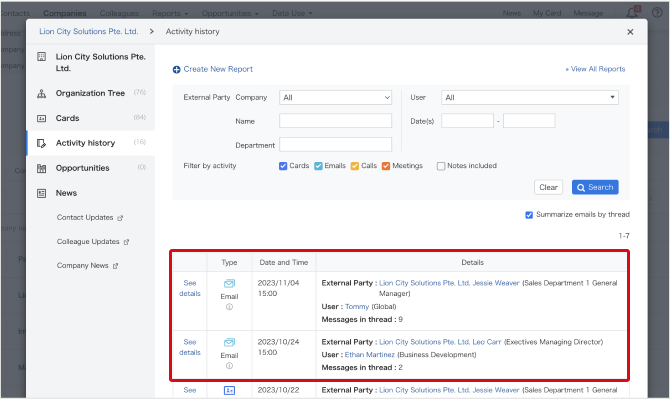Click the Opportunities building icon
The height and width of the screenshot is (399, 670).
tap(41, 168)
